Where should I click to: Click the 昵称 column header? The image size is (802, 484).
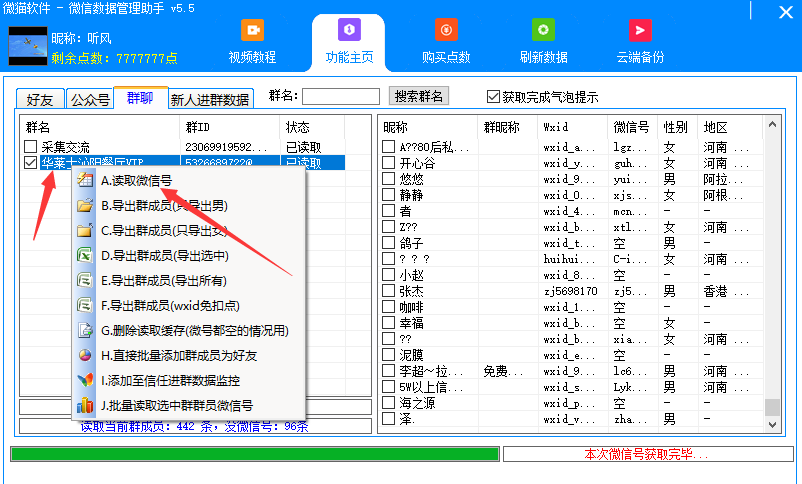point(429,127)
